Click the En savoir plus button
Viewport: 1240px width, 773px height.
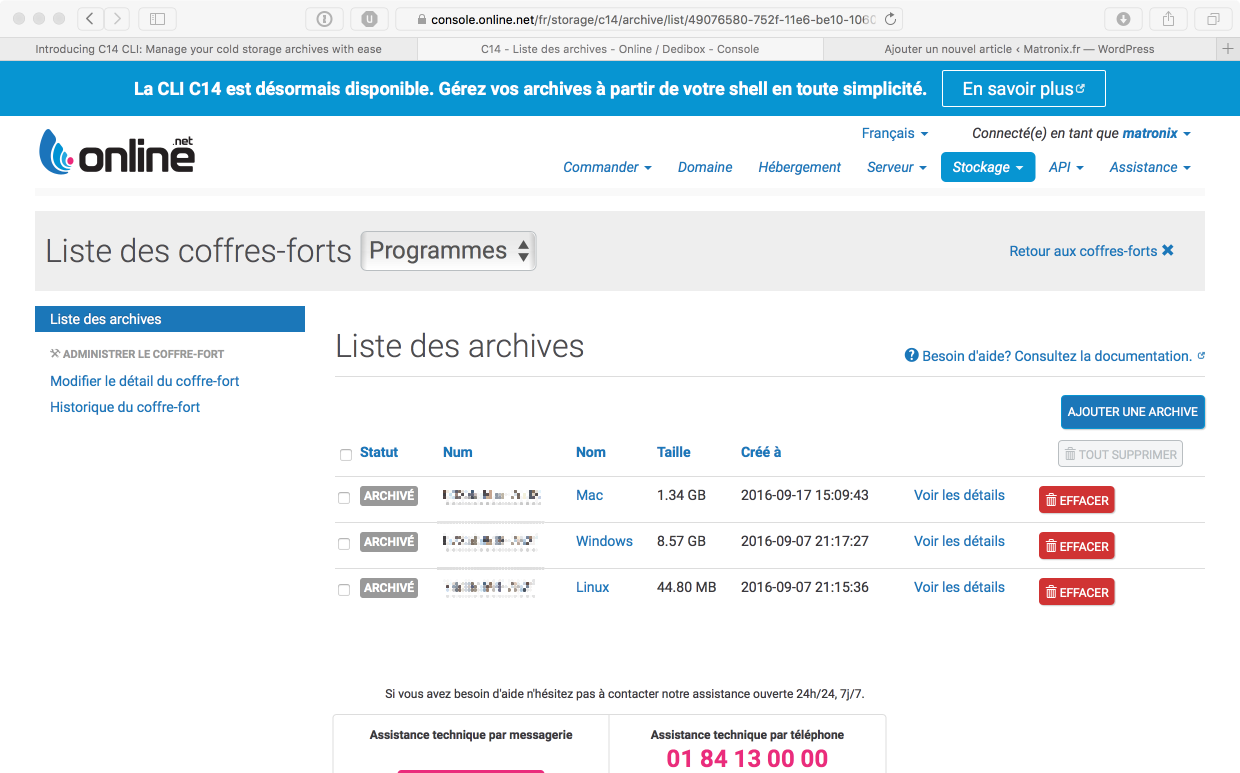point(1024,89)
